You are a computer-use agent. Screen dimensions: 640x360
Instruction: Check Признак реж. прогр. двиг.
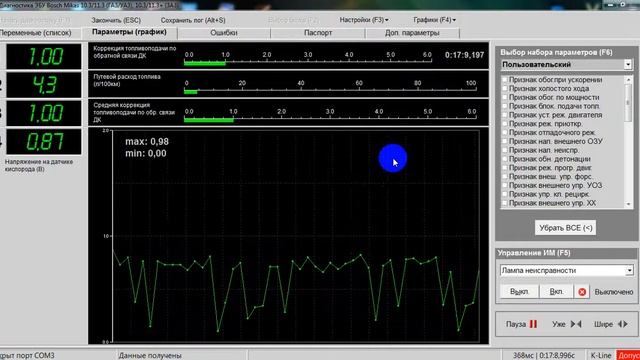pyautogui.click(x=505, y=168)
